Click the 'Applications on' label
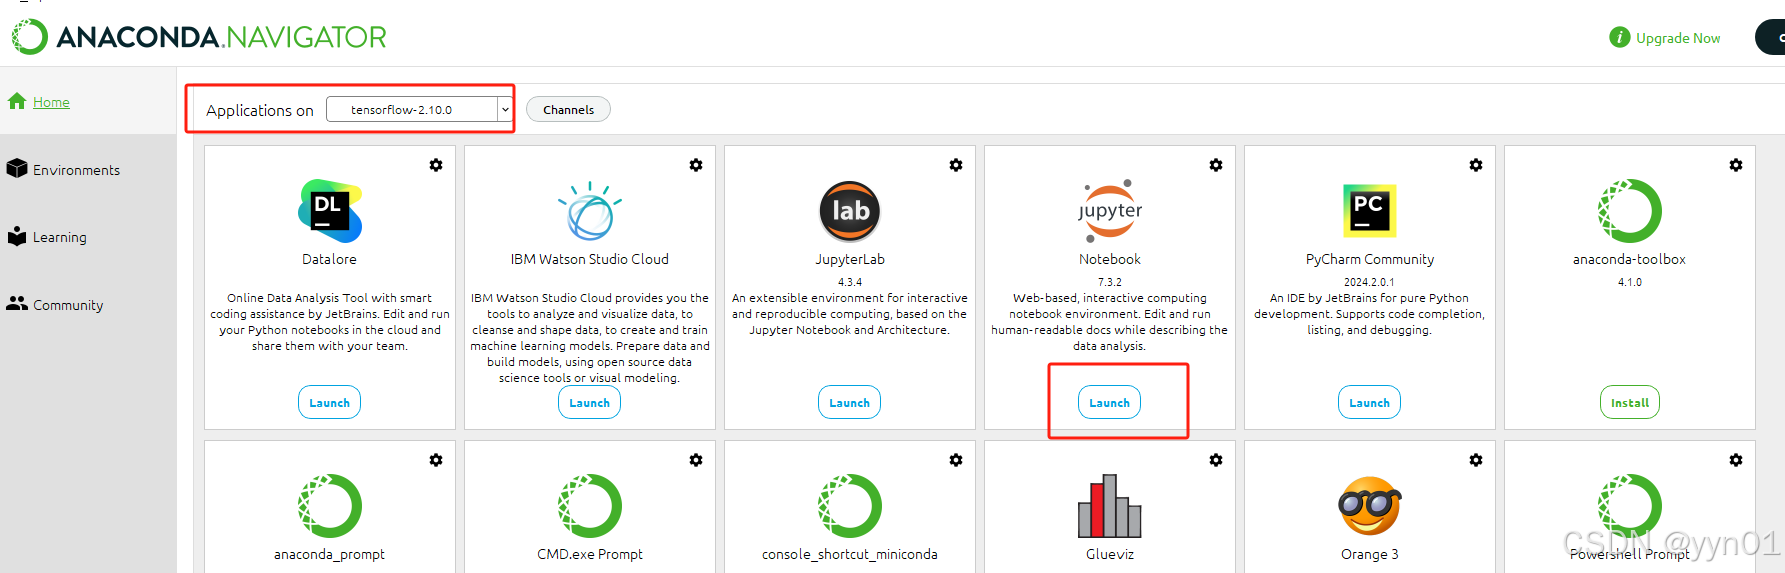 pyautogui.click(x=260, y=110)
